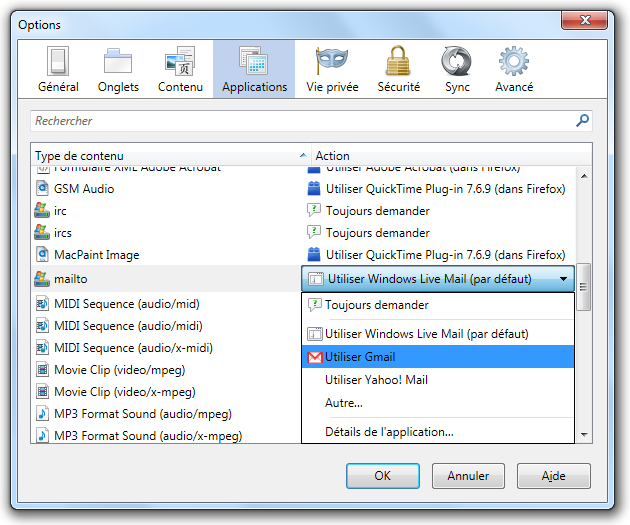630x525 pixels.
Task: Switch to the Onglets panel
Action: (x=118, y=69)
